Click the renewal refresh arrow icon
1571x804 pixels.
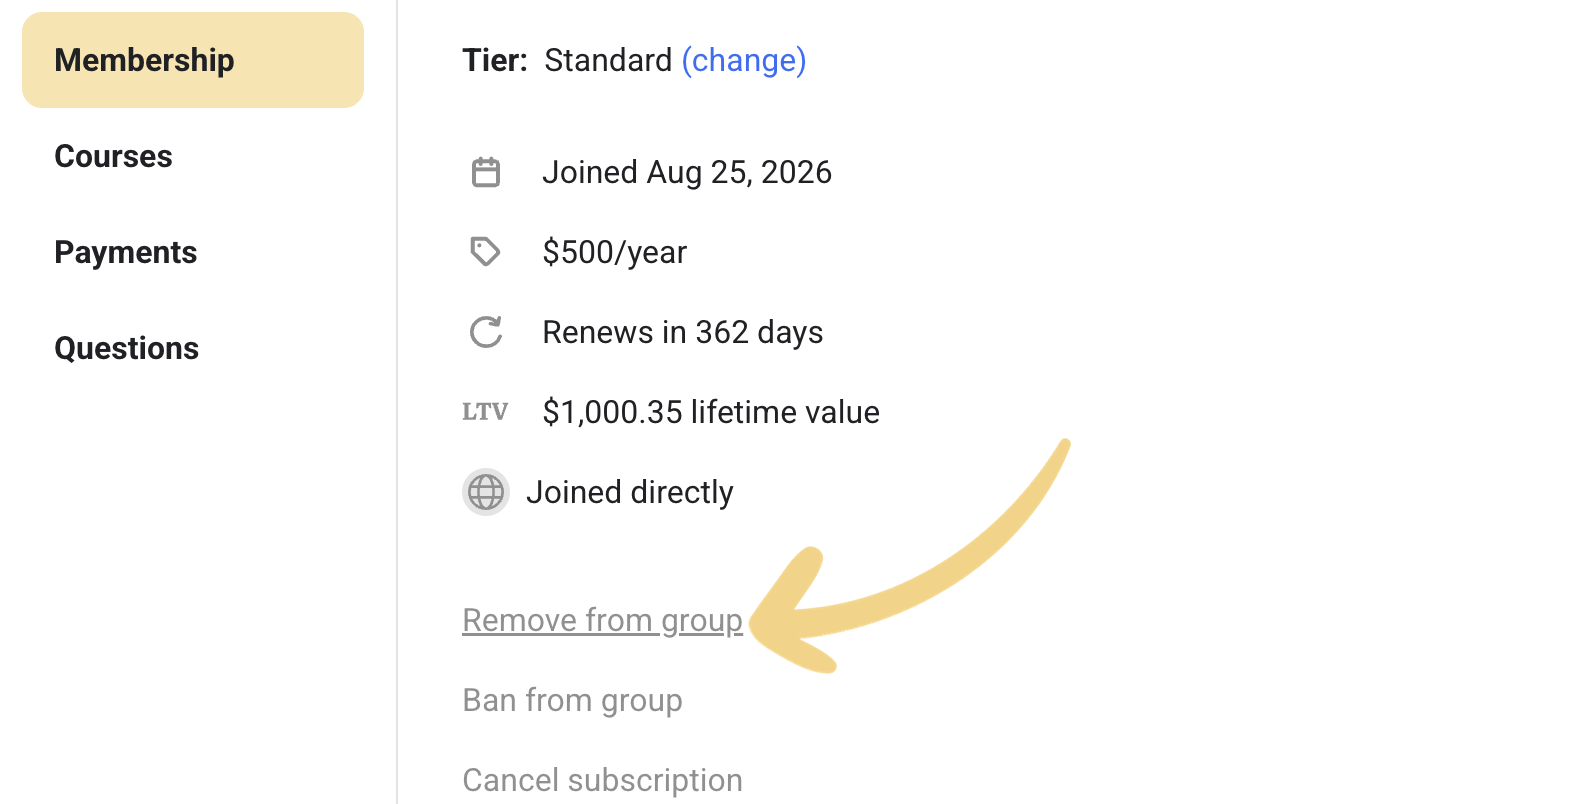pos(486,332)
